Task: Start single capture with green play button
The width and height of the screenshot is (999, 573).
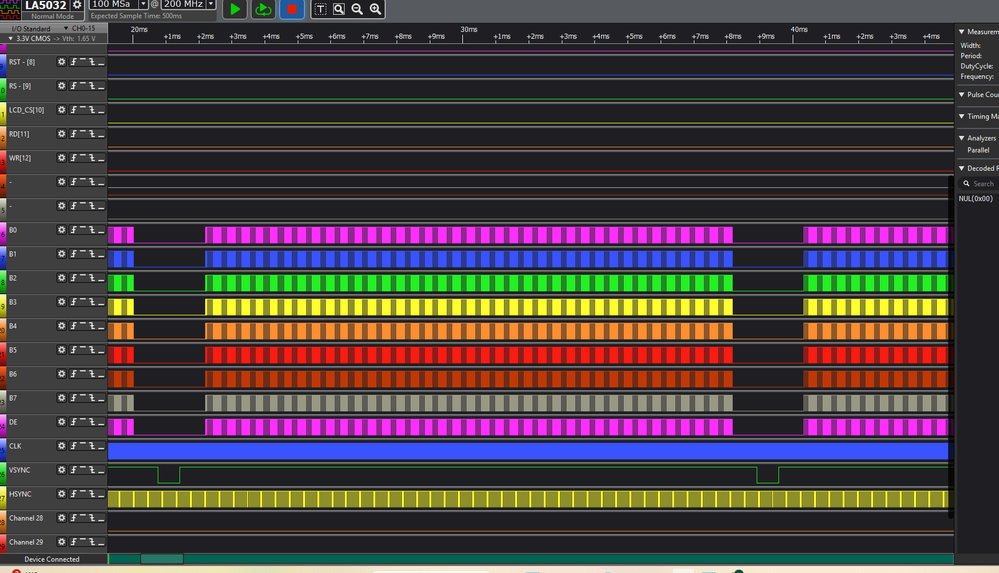Action: pos(235,9)
